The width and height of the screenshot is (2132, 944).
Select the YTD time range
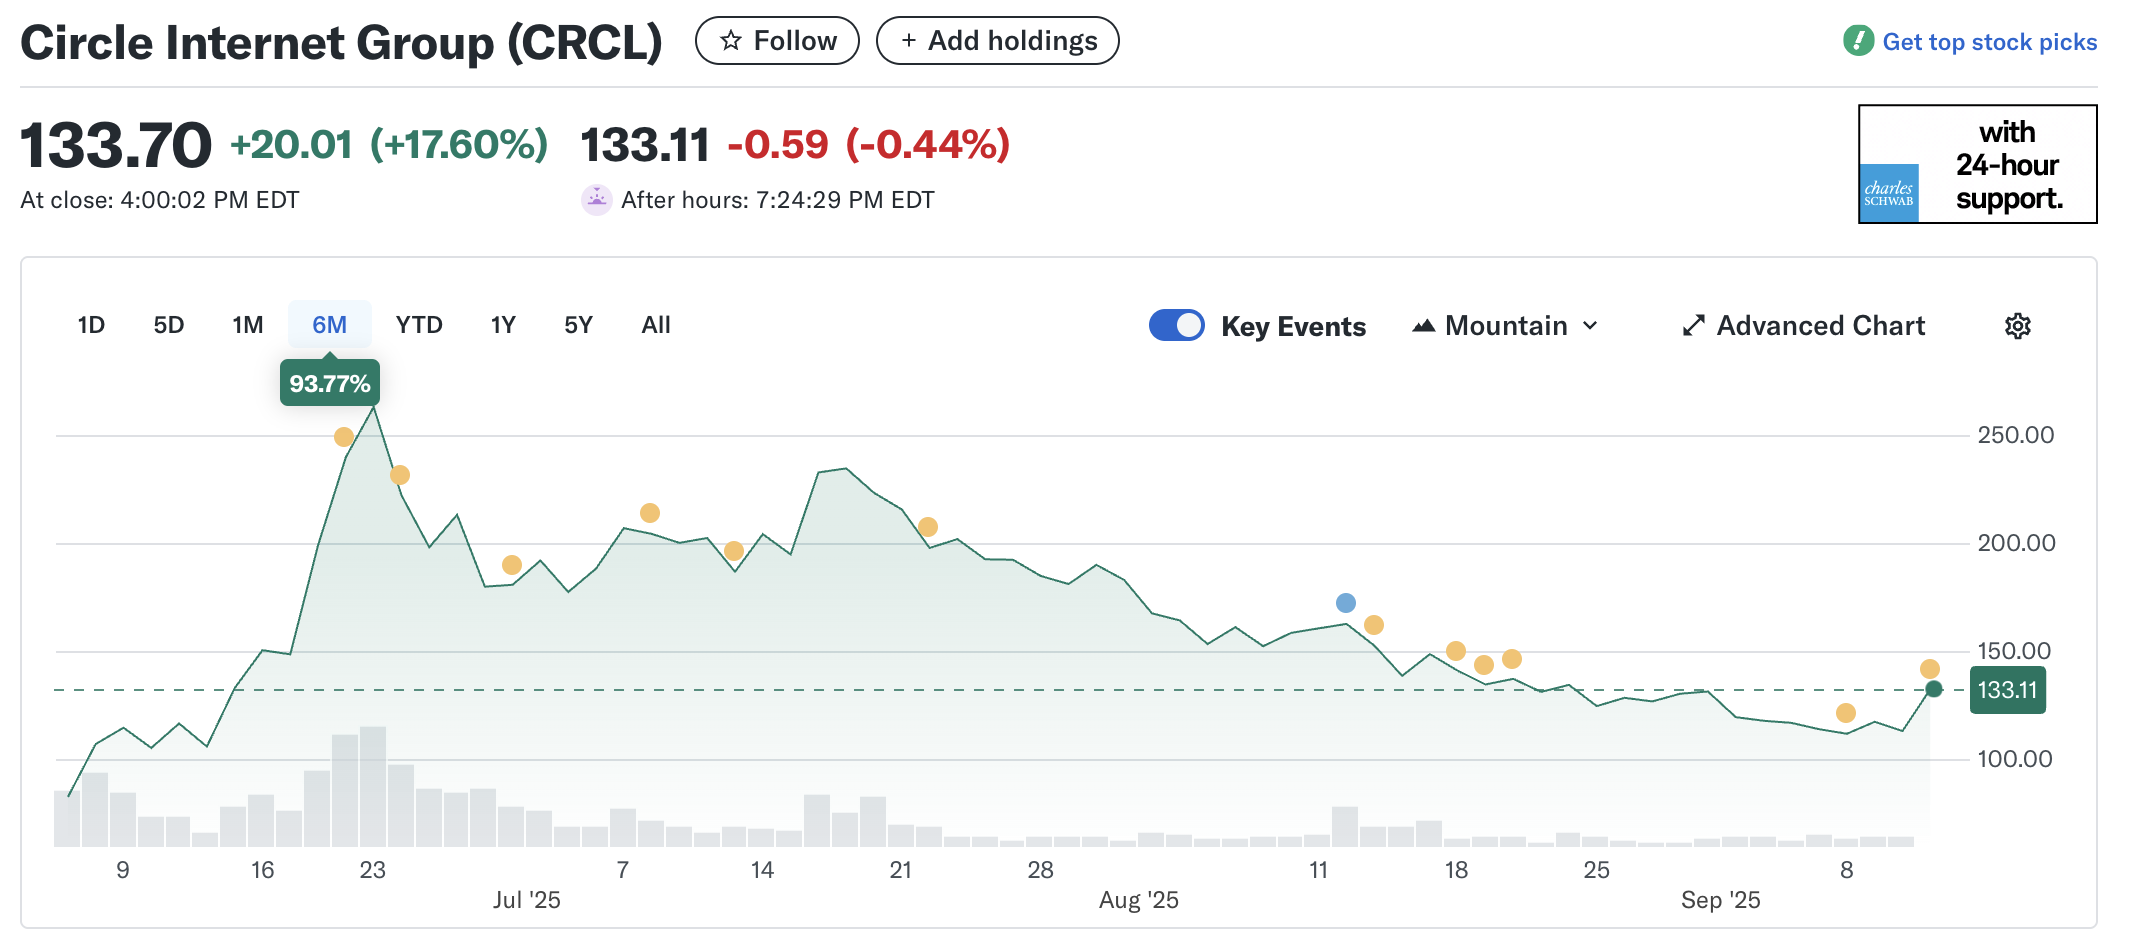pyautogui.click(x=418, y=325)
